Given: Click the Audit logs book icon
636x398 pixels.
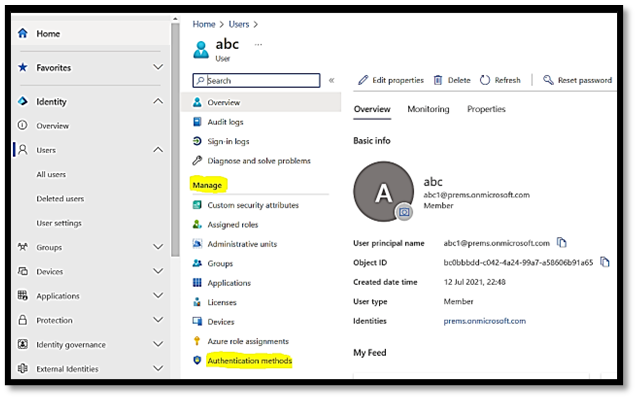Looking at the screenshot, I should coord(197,122).
